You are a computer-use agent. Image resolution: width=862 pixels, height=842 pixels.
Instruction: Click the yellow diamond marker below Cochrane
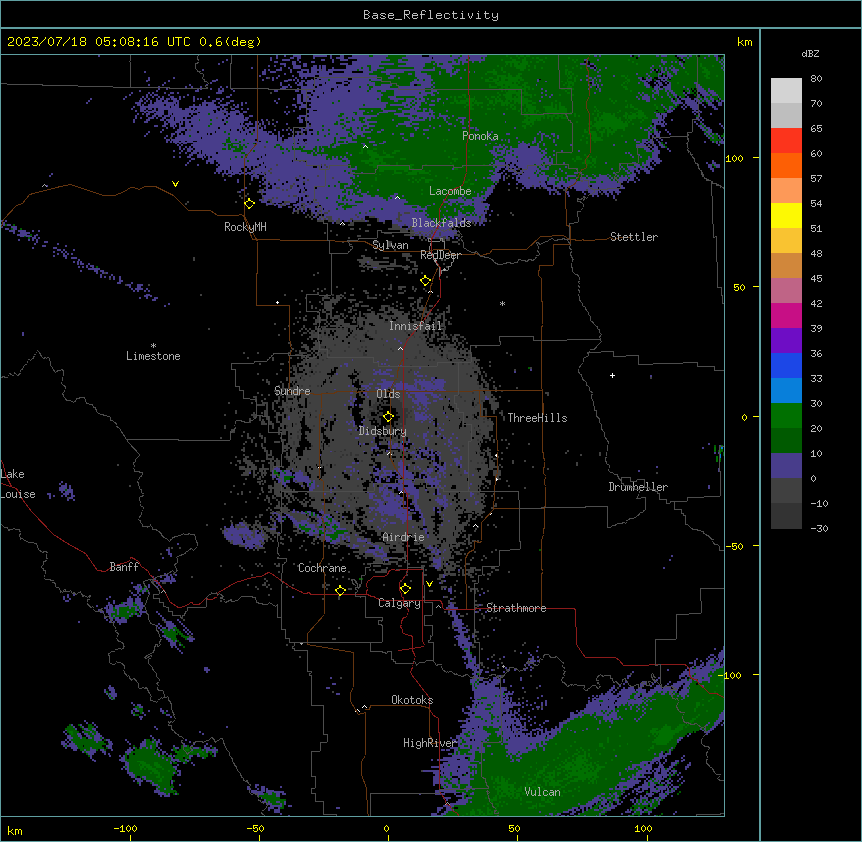point(340,591)
